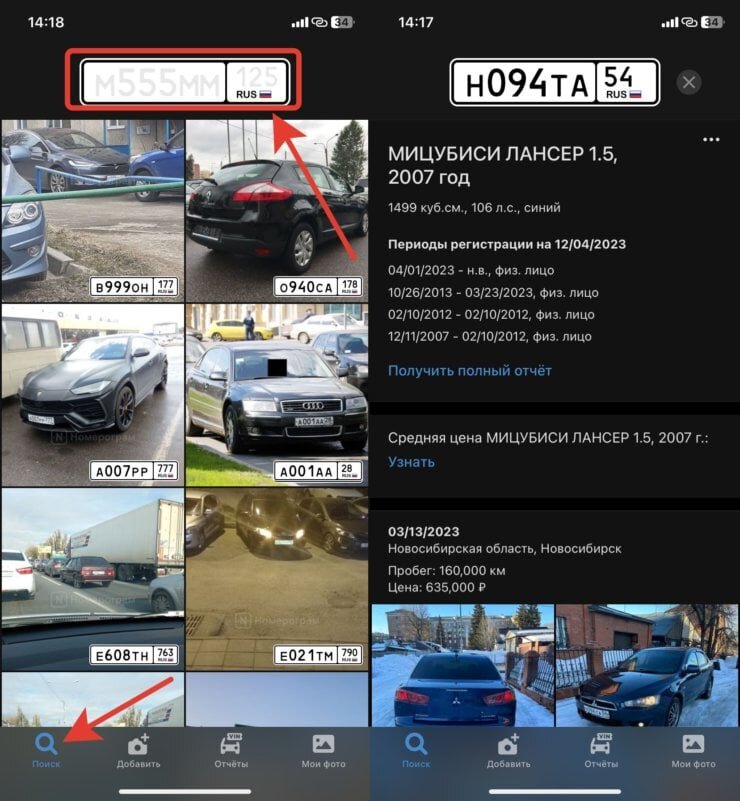Open Отчёты VIN car icon in right screen
Image resolution: width=740 pixels, height=801 pixels.
[x=601, y=744]
